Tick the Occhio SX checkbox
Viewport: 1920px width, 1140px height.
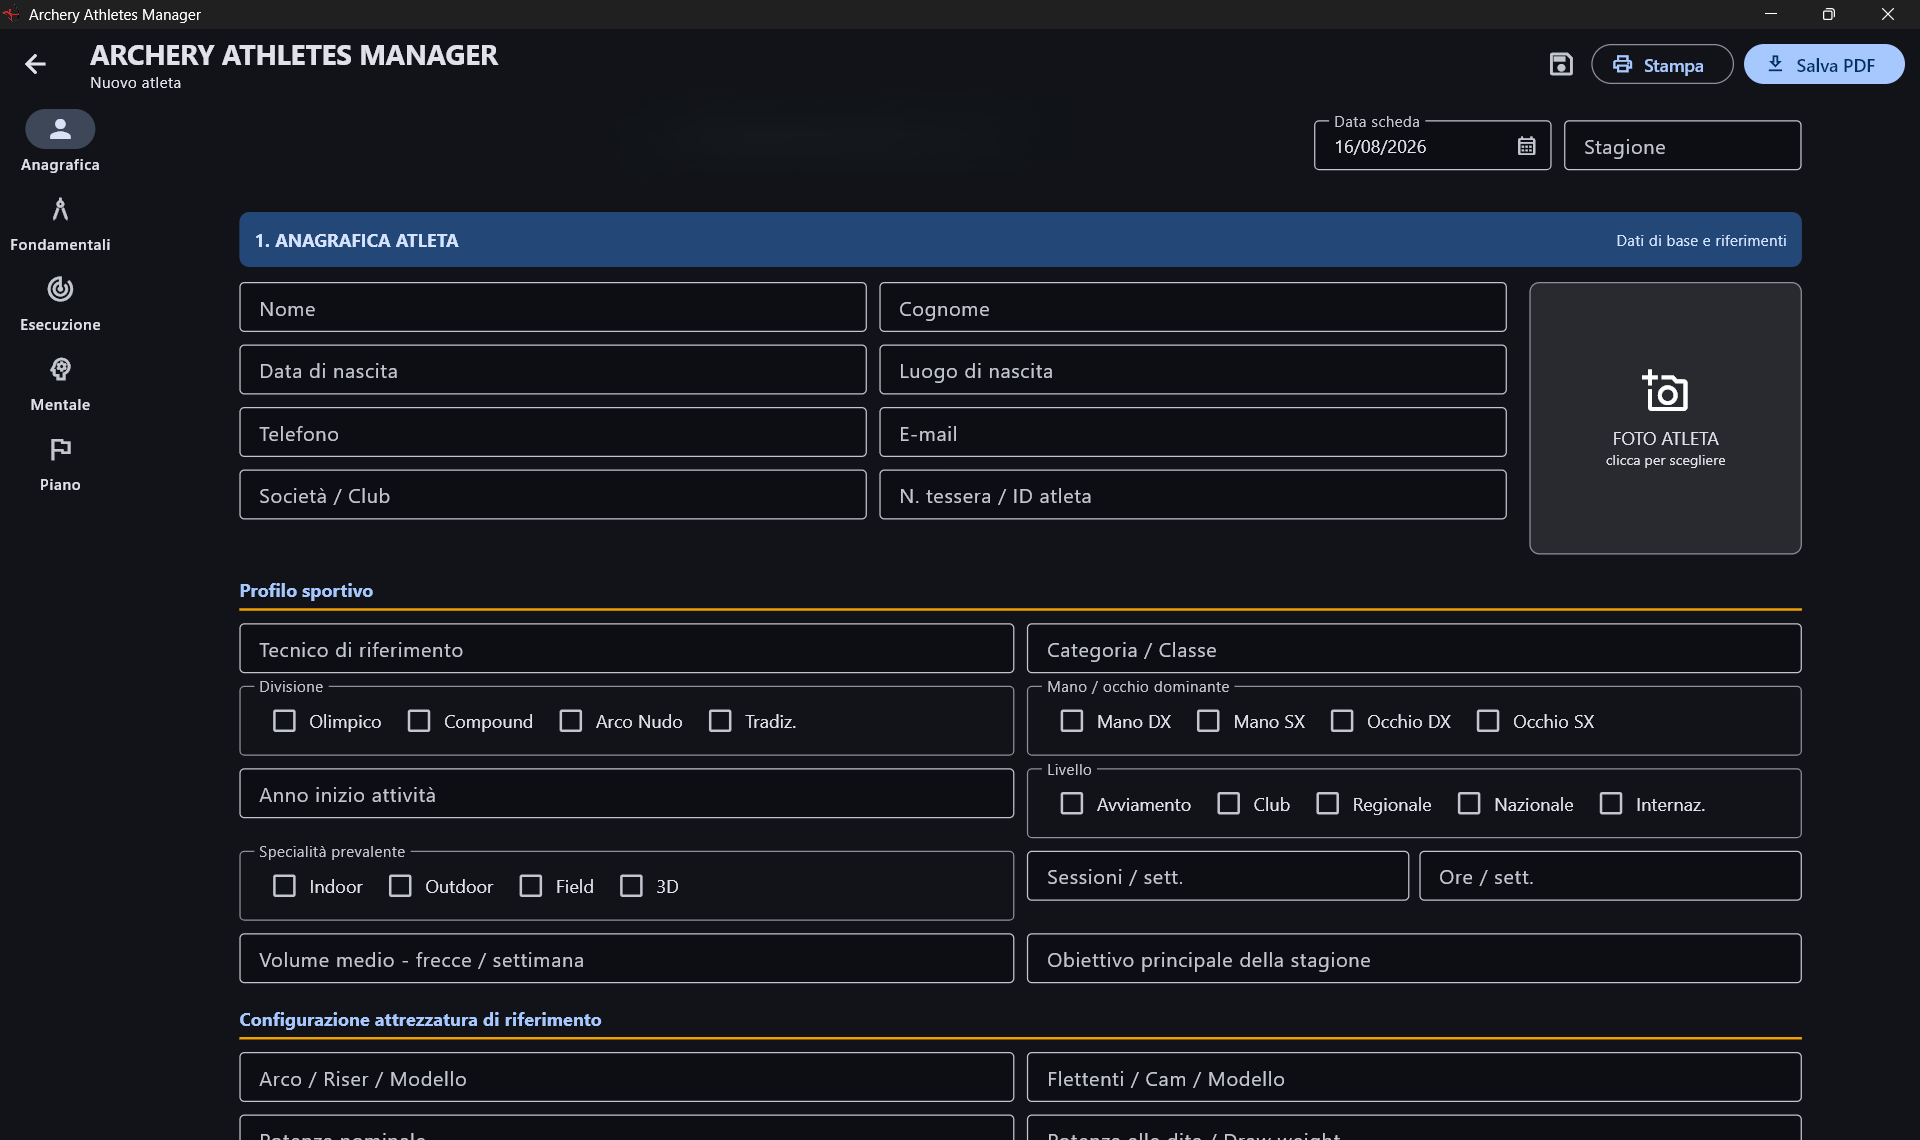[1488, 721]
